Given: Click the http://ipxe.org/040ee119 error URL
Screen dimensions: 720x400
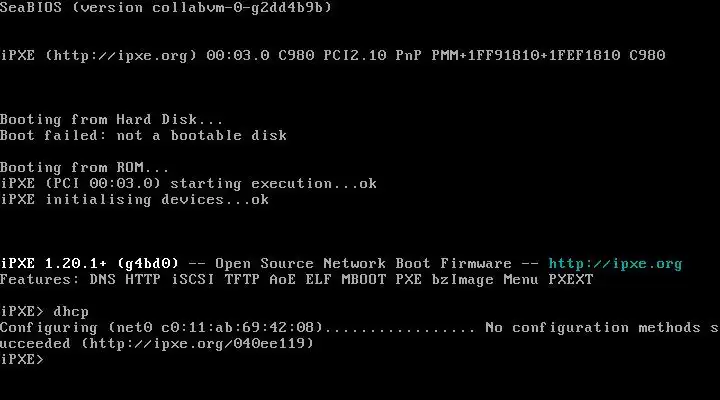Looking at the screenshot, I should pyautogui.click(x=197, y=344).
